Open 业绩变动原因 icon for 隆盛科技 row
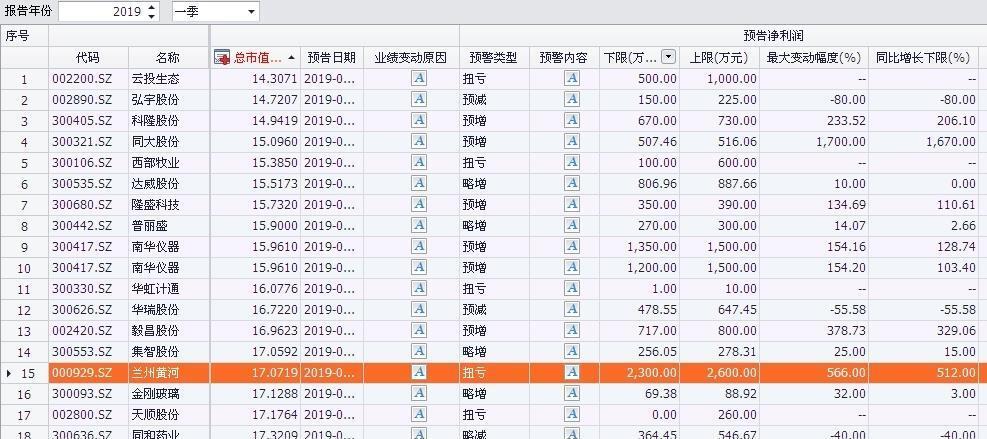This screenshot has height=439, width=987. coord(419,205)
